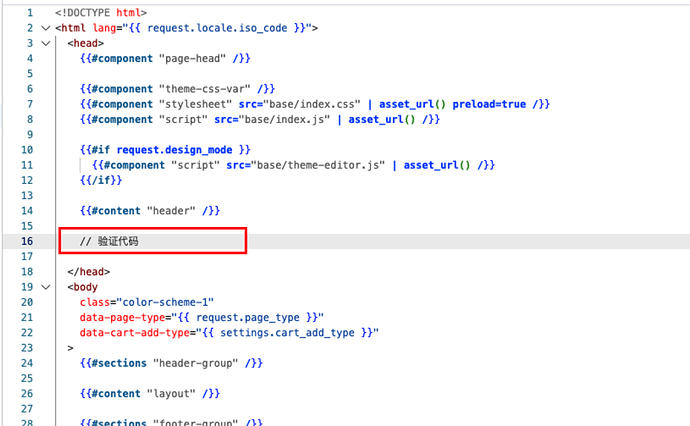Click "base/theme-editor.js" source string
The width and height of the screenshot is (690, 426).
point(318,165)
